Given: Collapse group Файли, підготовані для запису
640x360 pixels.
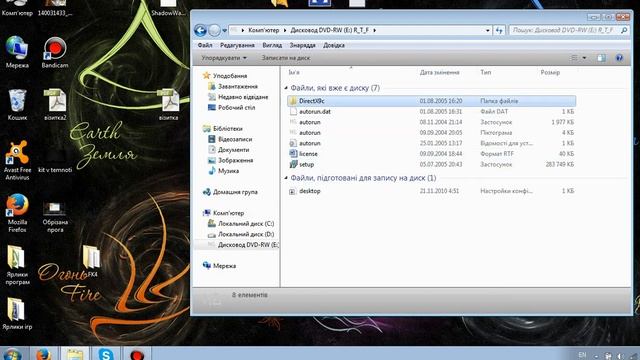Looking at the screenshot, I should click(x=286, y=178).
